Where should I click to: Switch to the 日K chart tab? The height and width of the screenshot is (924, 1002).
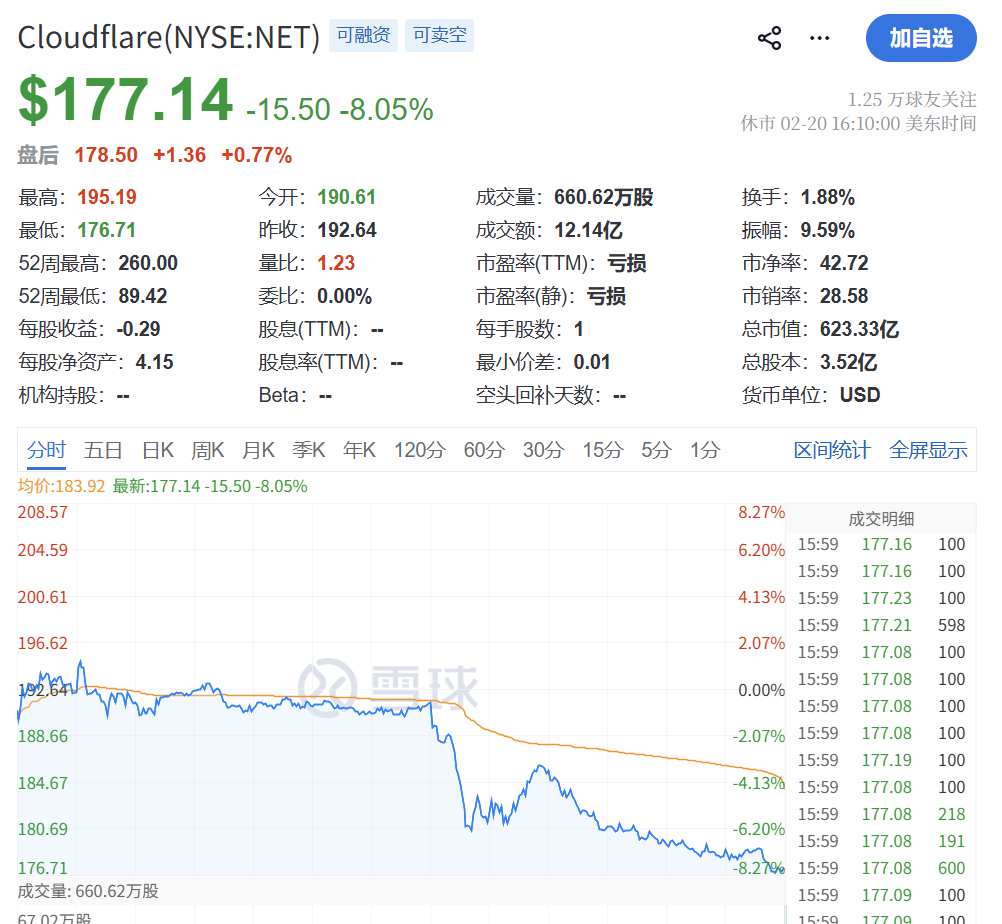point(157,450)
